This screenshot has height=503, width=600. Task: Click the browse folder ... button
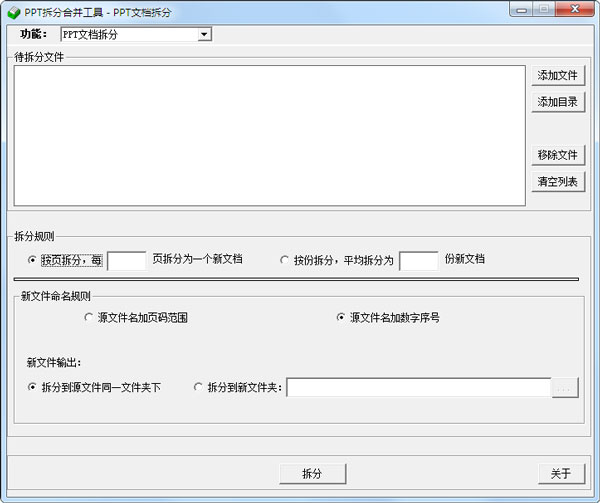565,387
